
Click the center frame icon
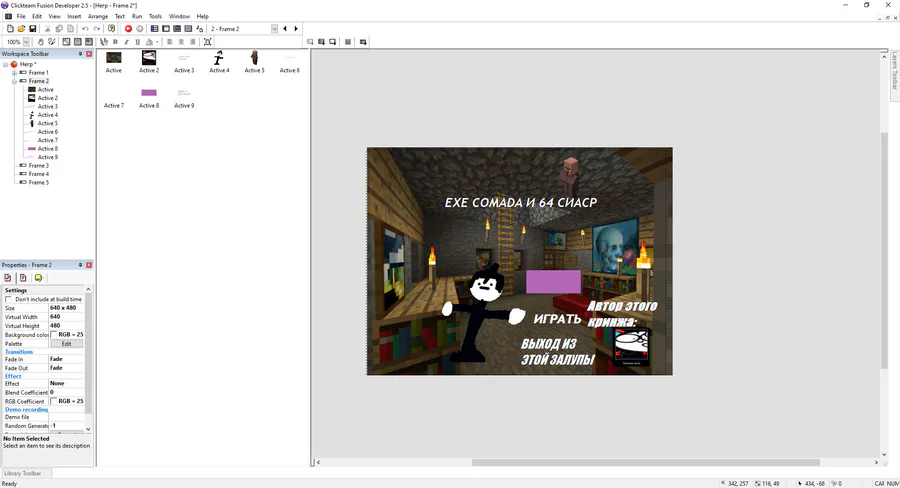[208, 42]
